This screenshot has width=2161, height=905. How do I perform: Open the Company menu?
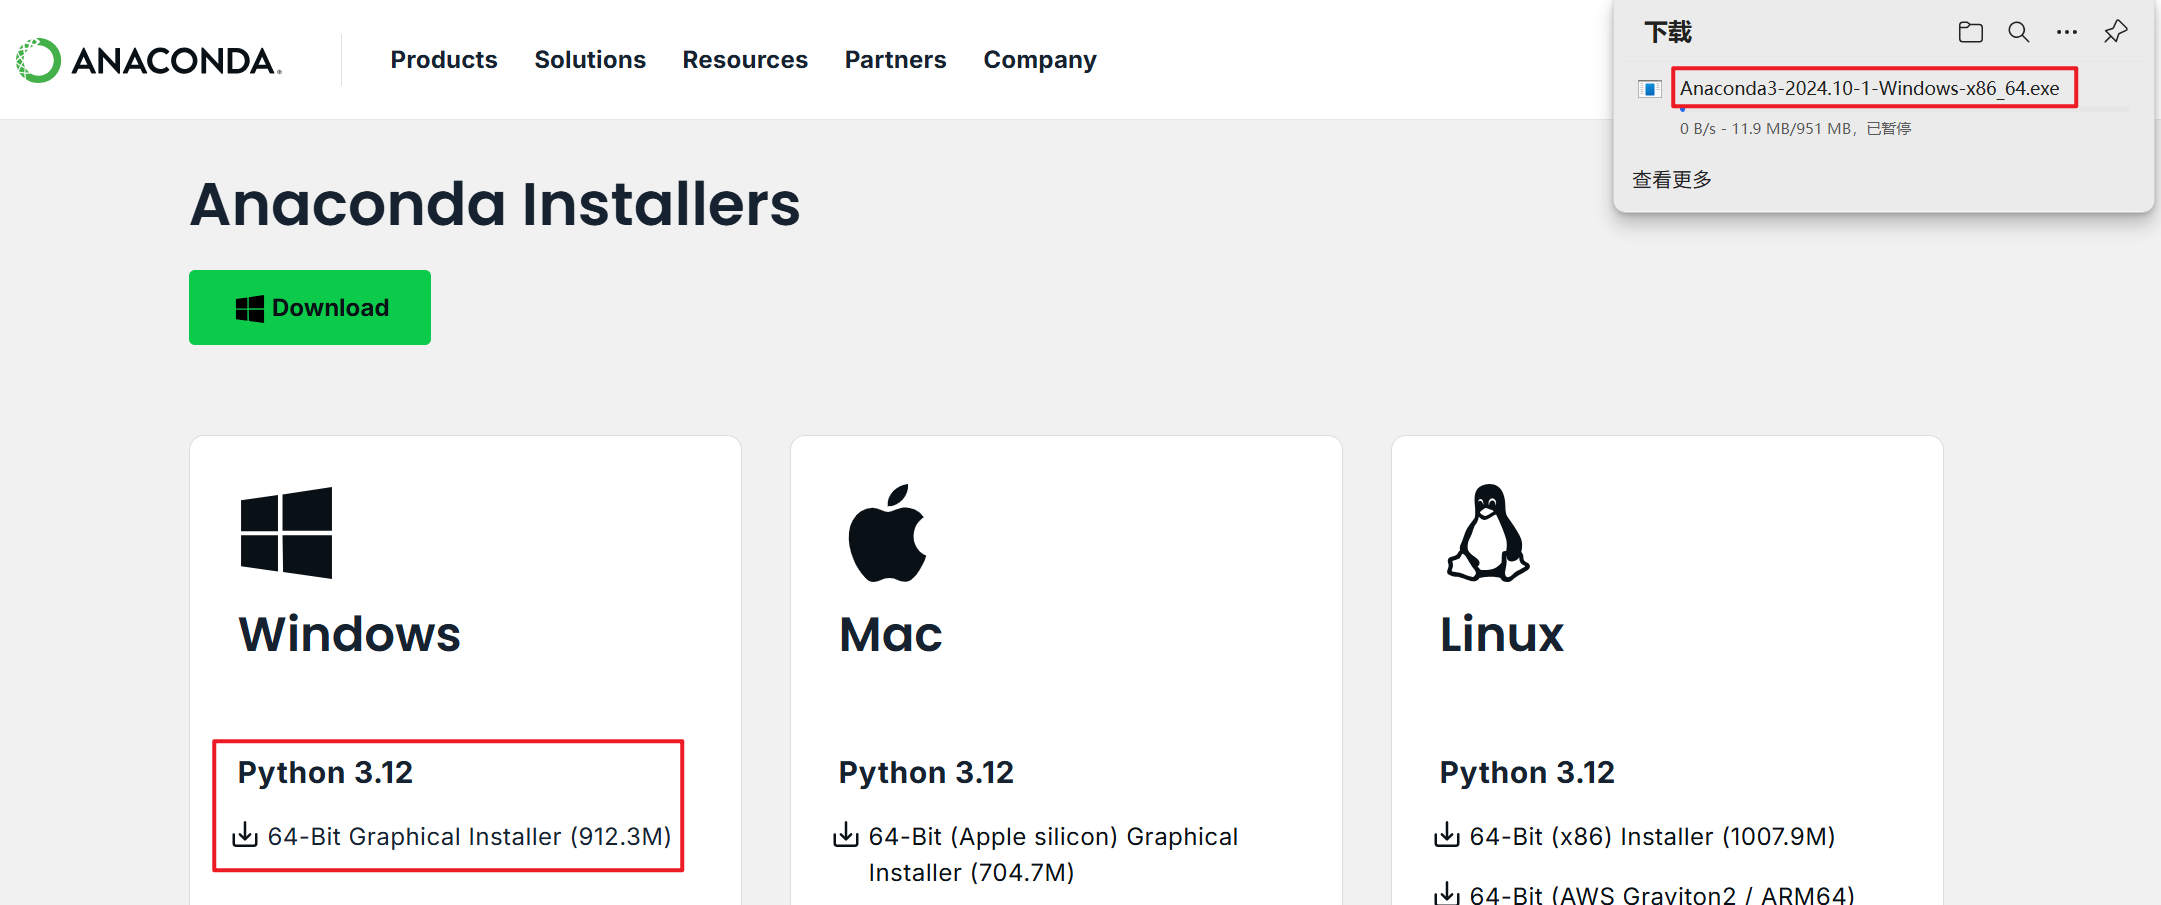pos(1040,60)
